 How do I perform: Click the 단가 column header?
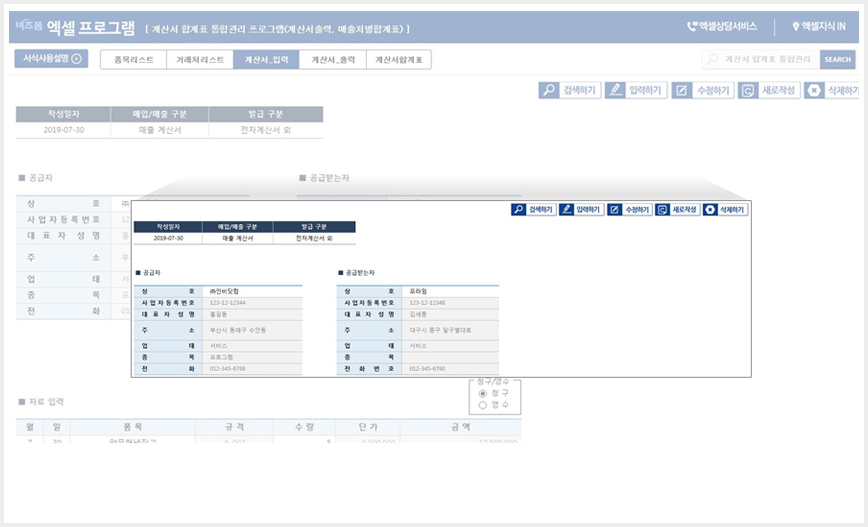tap(368, 427)
